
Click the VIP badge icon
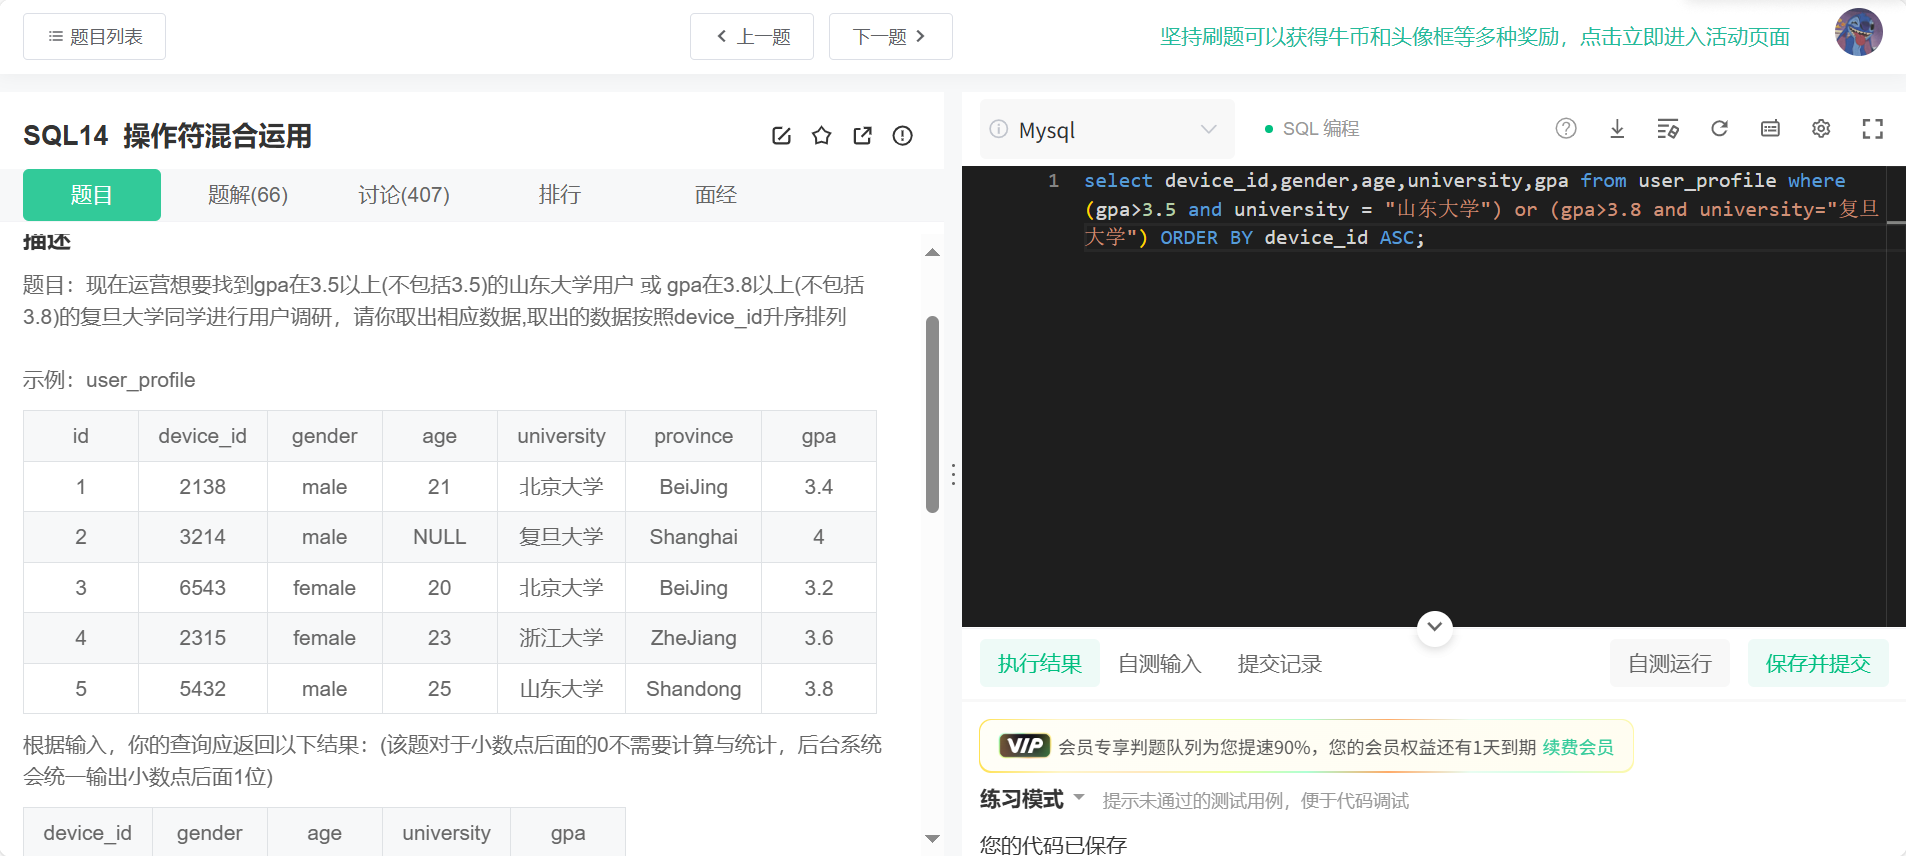1024,746
